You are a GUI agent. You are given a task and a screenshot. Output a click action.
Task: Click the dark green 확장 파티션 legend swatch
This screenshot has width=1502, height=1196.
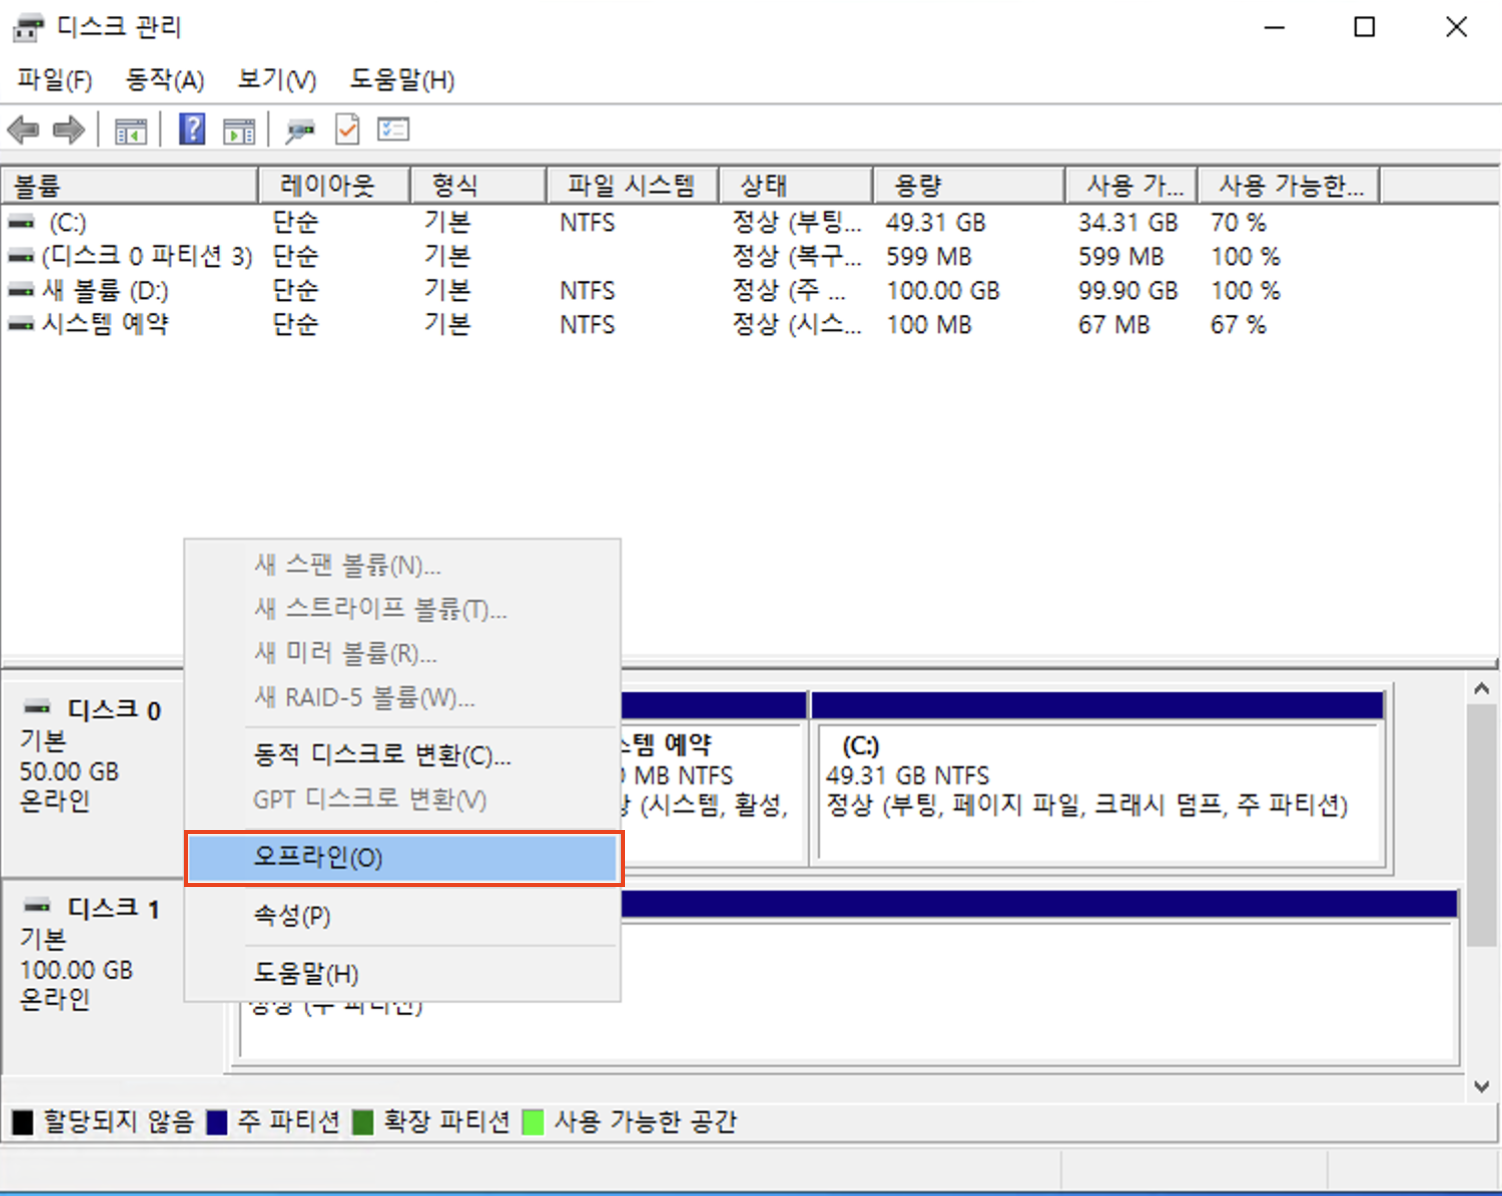[x=363, y=1122]
